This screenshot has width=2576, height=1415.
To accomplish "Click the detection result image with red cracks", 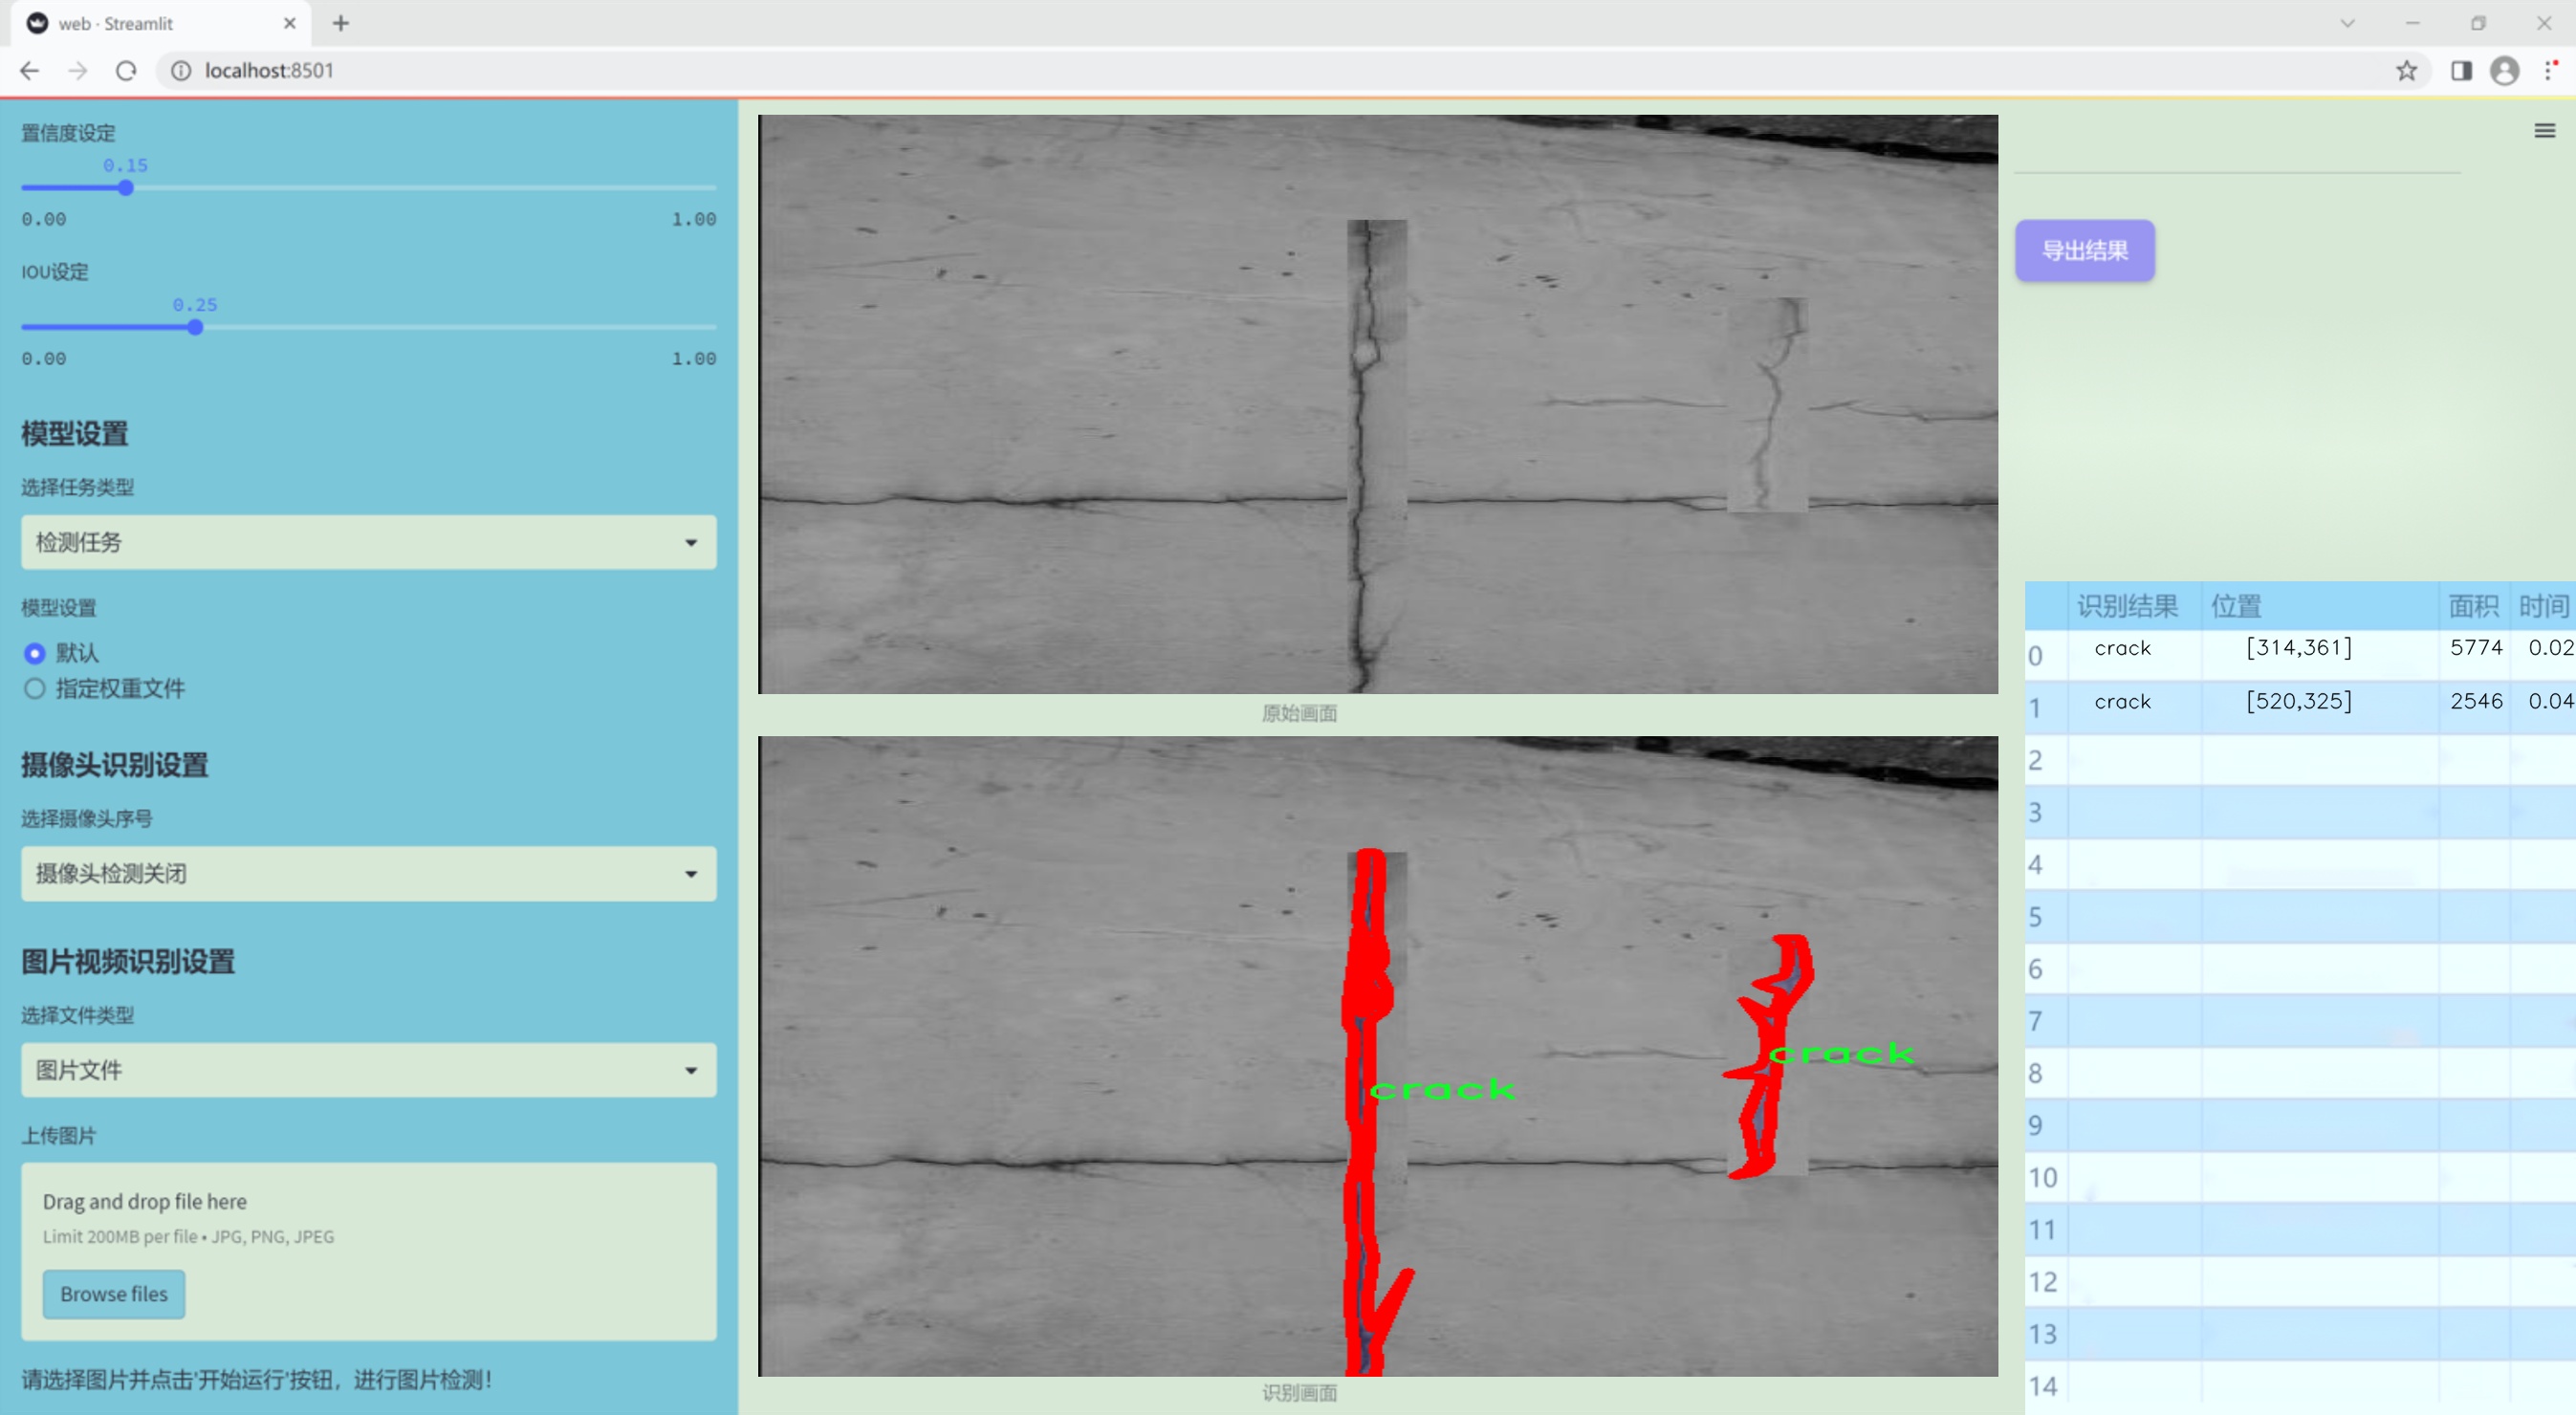I will click(1378, 1056).
